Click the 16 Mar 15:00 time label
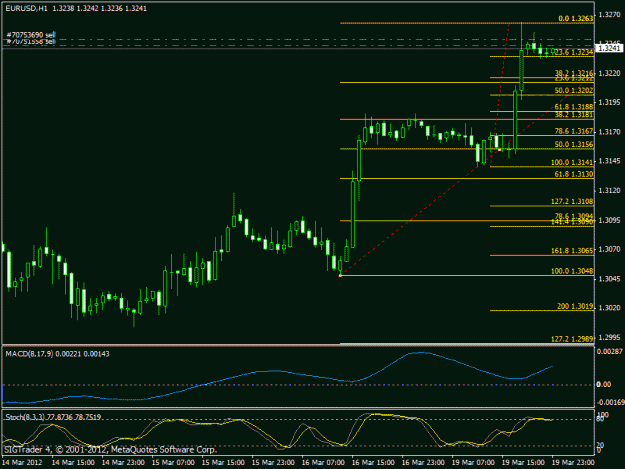The width and height of the screenshot is (625, 469). point(373,462)
